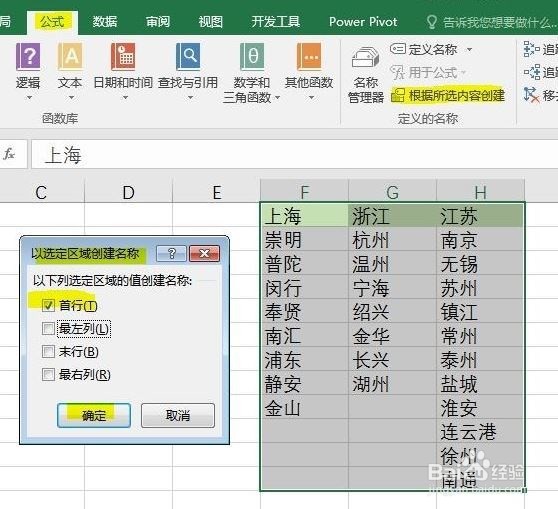Screen dimensions: 558x509
Task: Select cell containing 浦东
Action: 304,360
